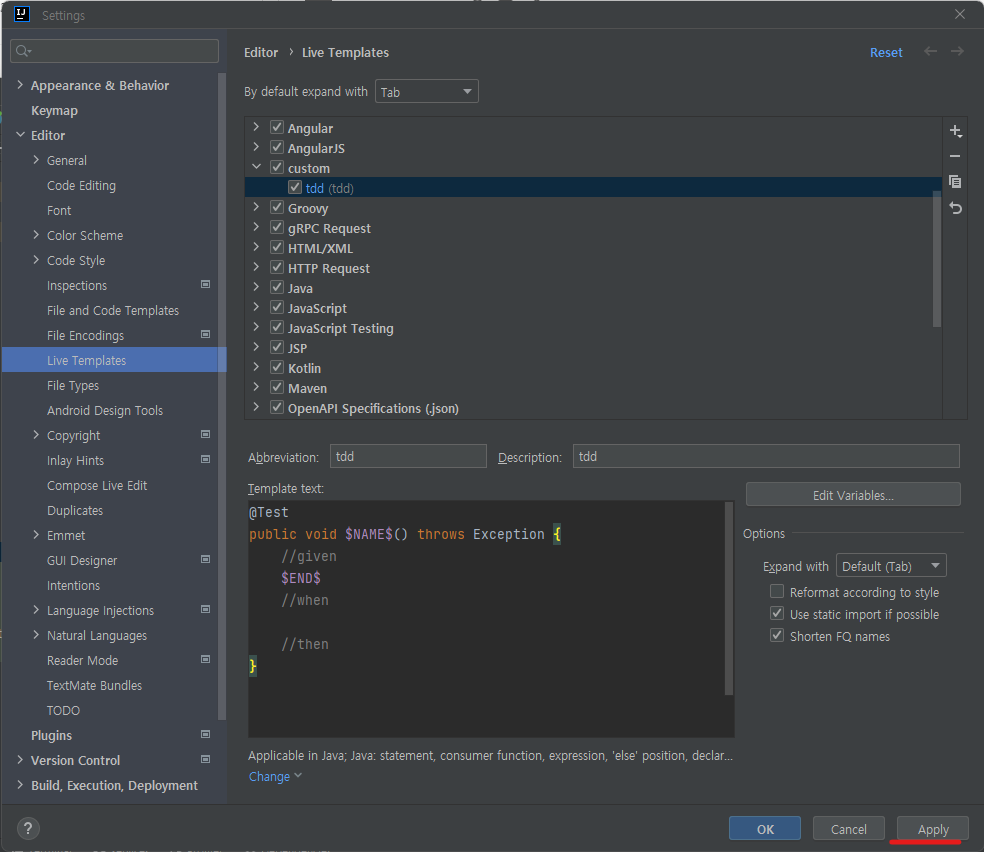The width and height of the screenshot is (984, 852).
Task: Toggle the custom group checkbox
Action: tap(277, 168)
